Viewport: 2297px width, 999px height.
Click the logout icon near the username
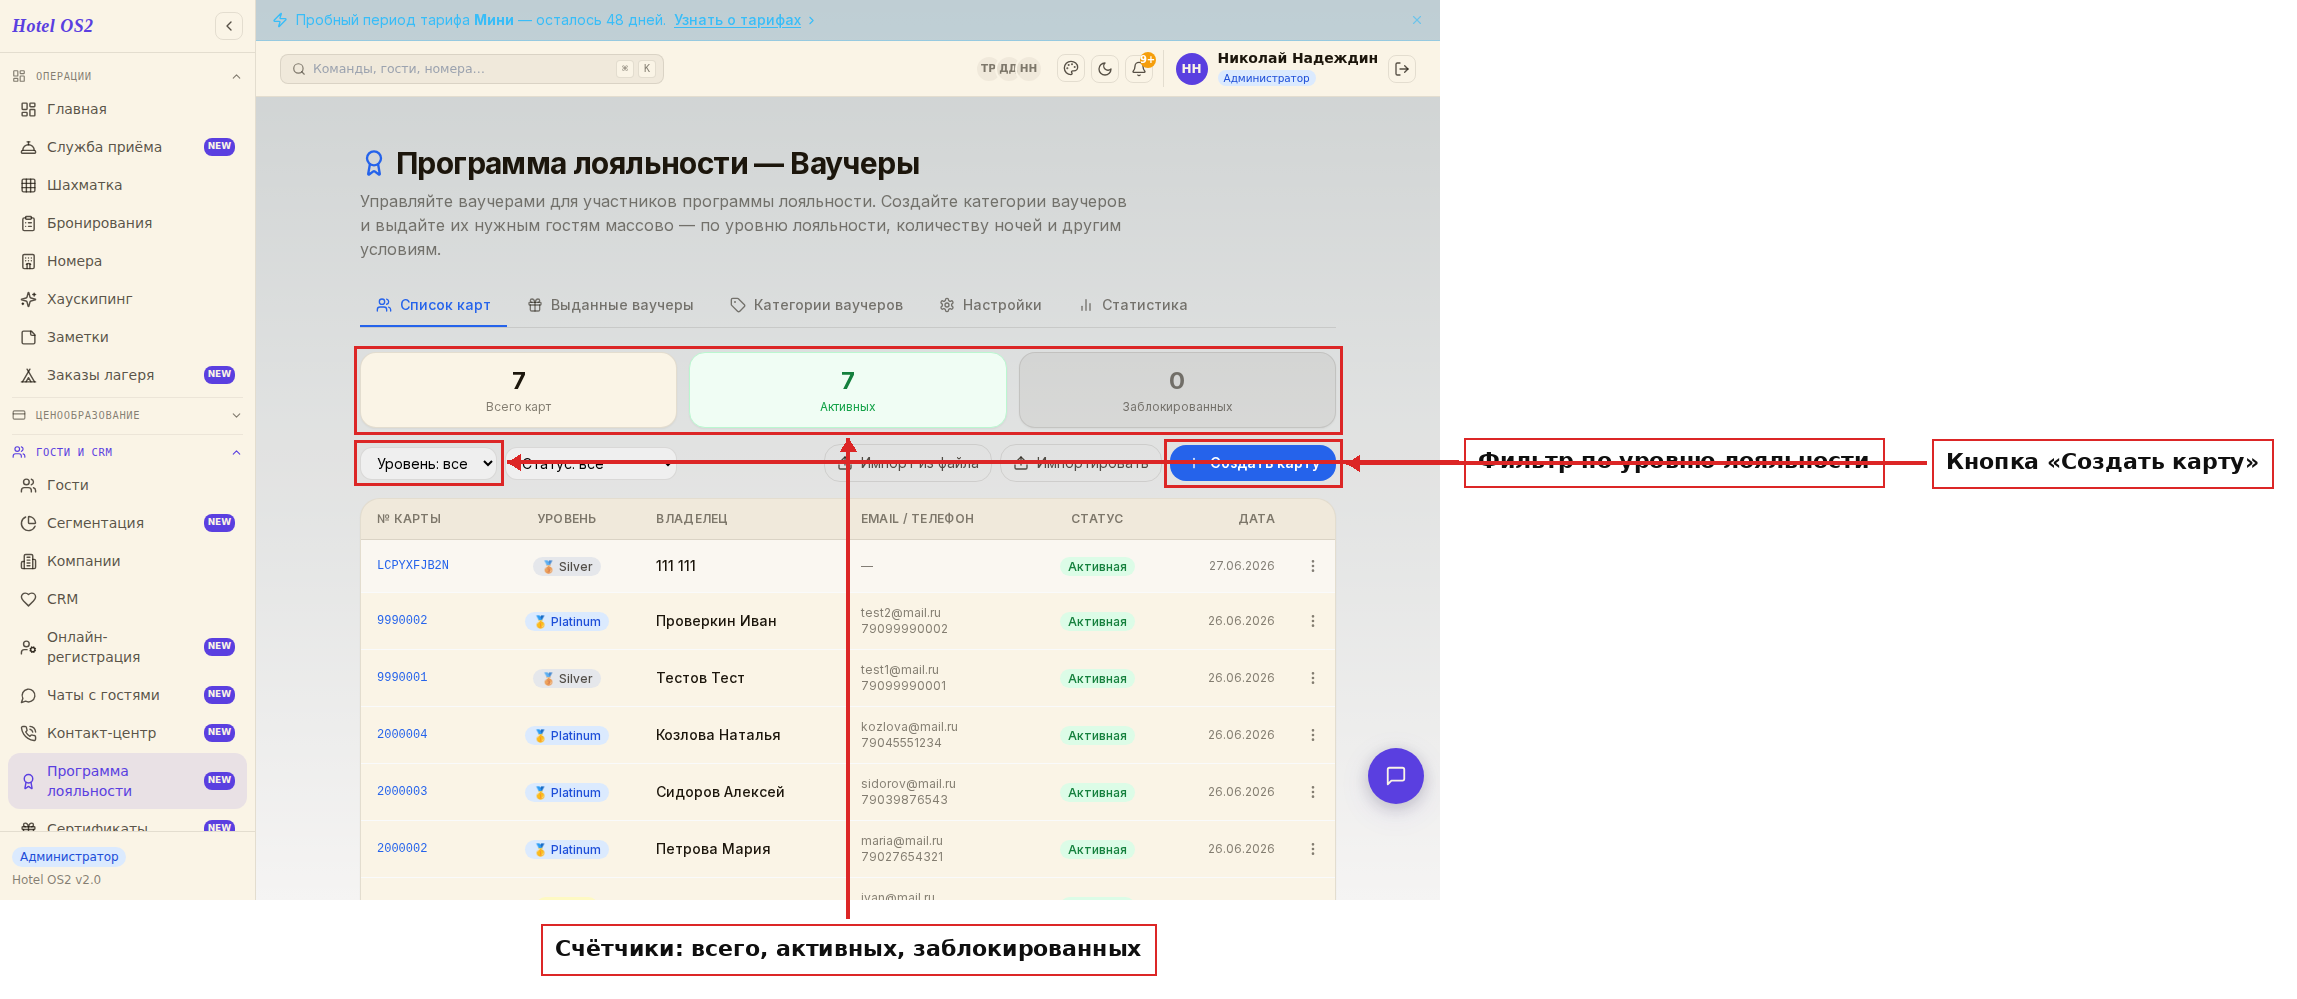pyautogui.click(x=1402, y=69)
